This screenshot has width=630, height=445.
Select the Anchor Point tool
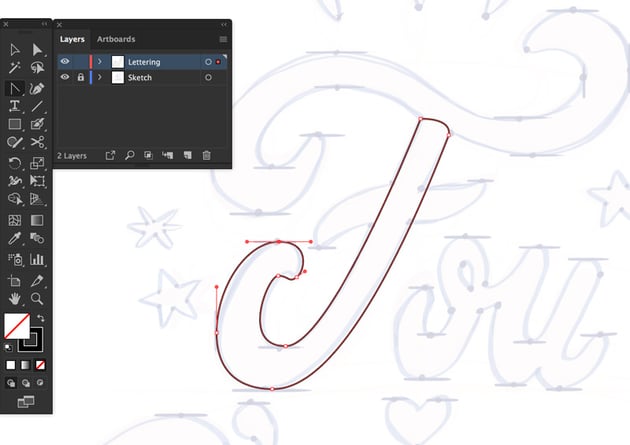(x=14, y=88)
